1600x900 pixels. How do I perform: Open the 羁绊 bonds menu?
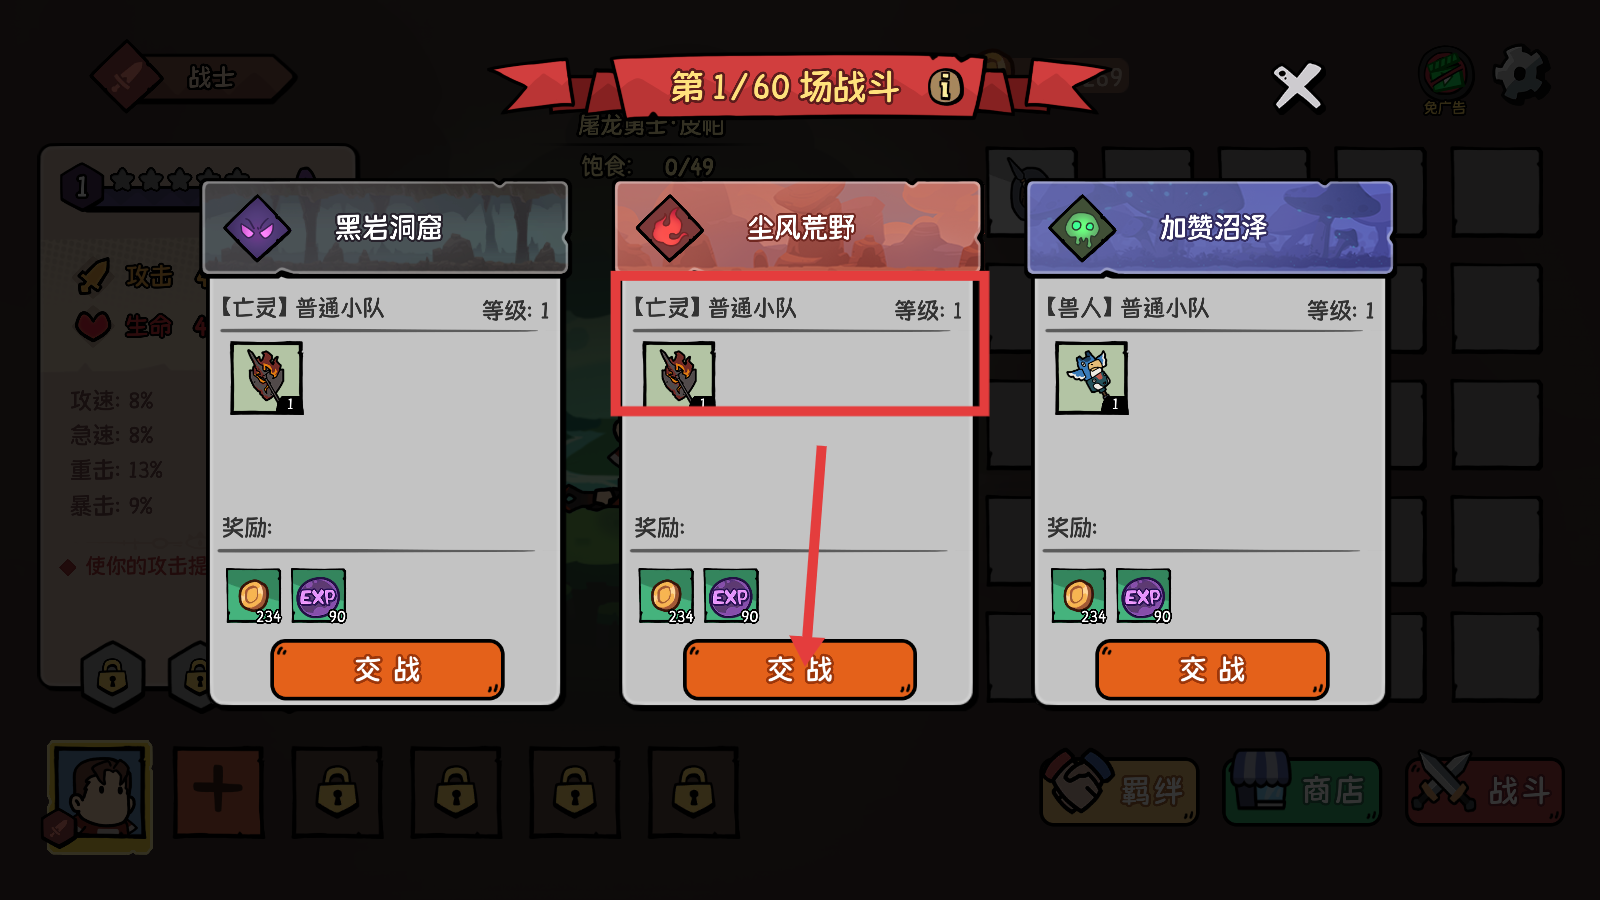1119,789
